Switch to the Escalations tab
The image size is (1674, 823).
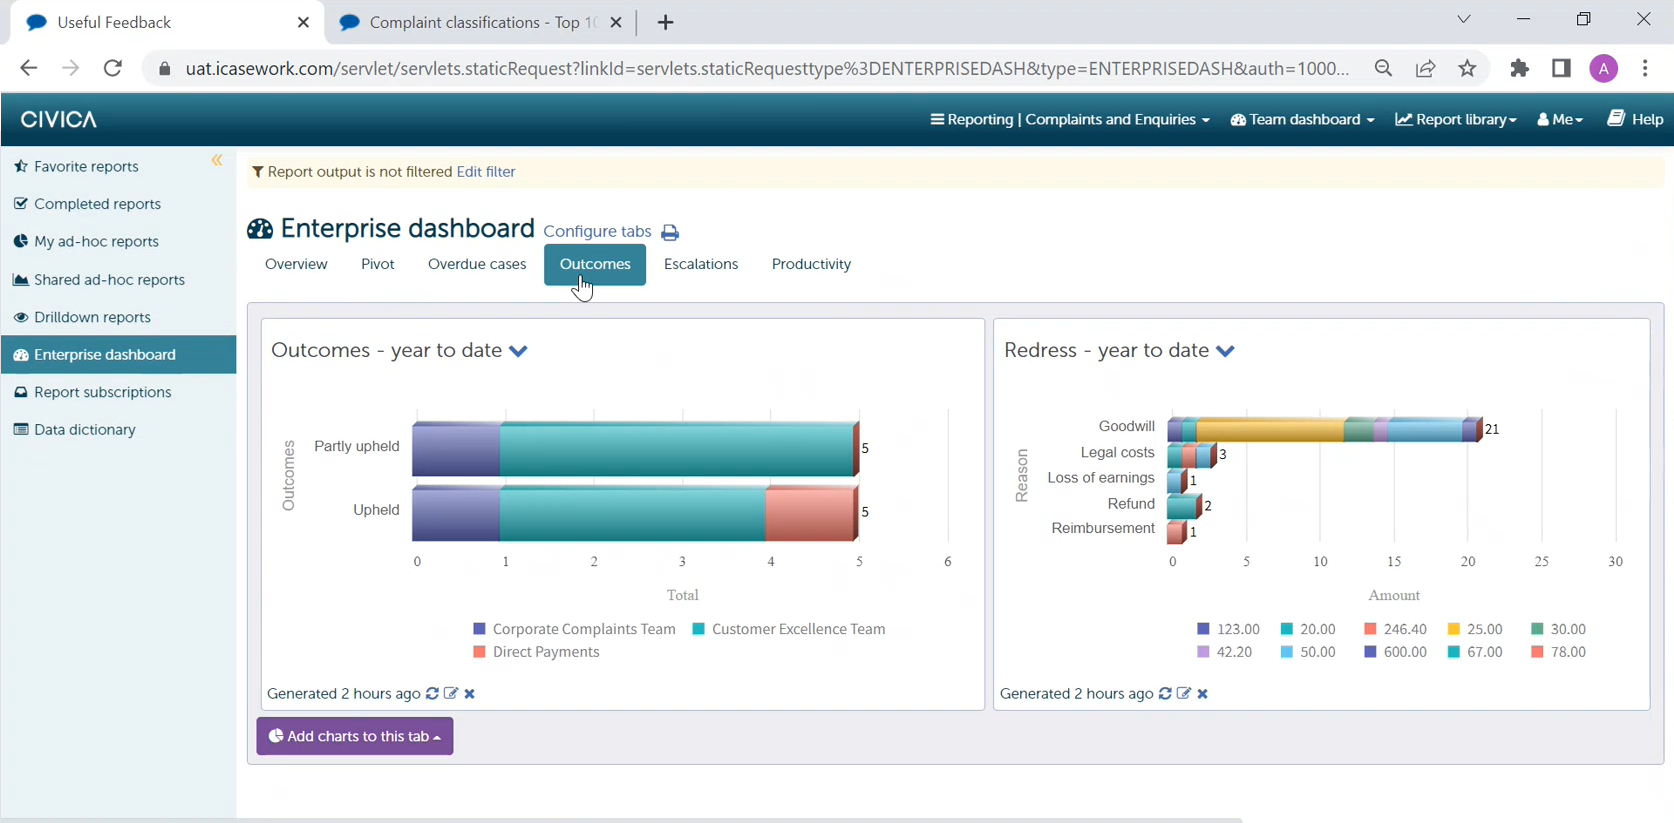(701, 264)
